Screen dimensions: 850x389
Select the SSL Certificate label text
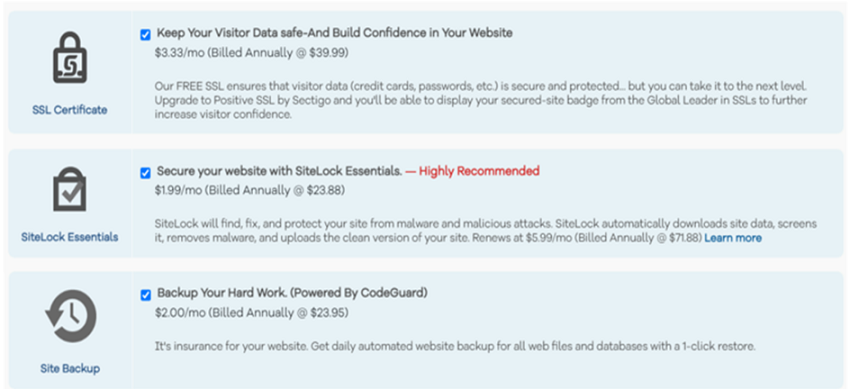70,110
